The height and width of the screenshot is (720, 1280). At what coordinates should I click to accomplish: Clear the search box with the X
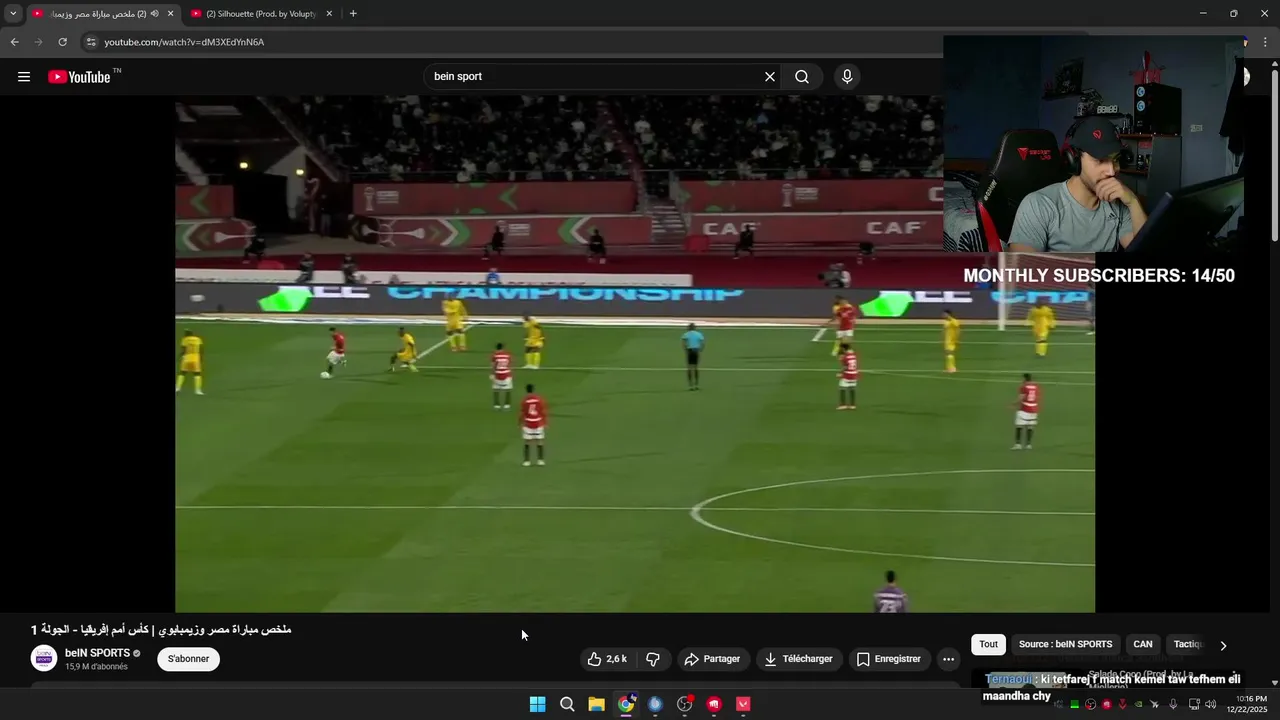(770, 77)
